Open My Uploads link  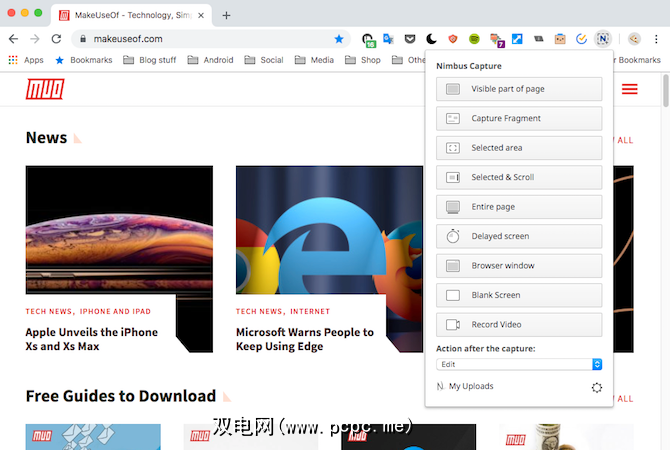tap(470, 386)
